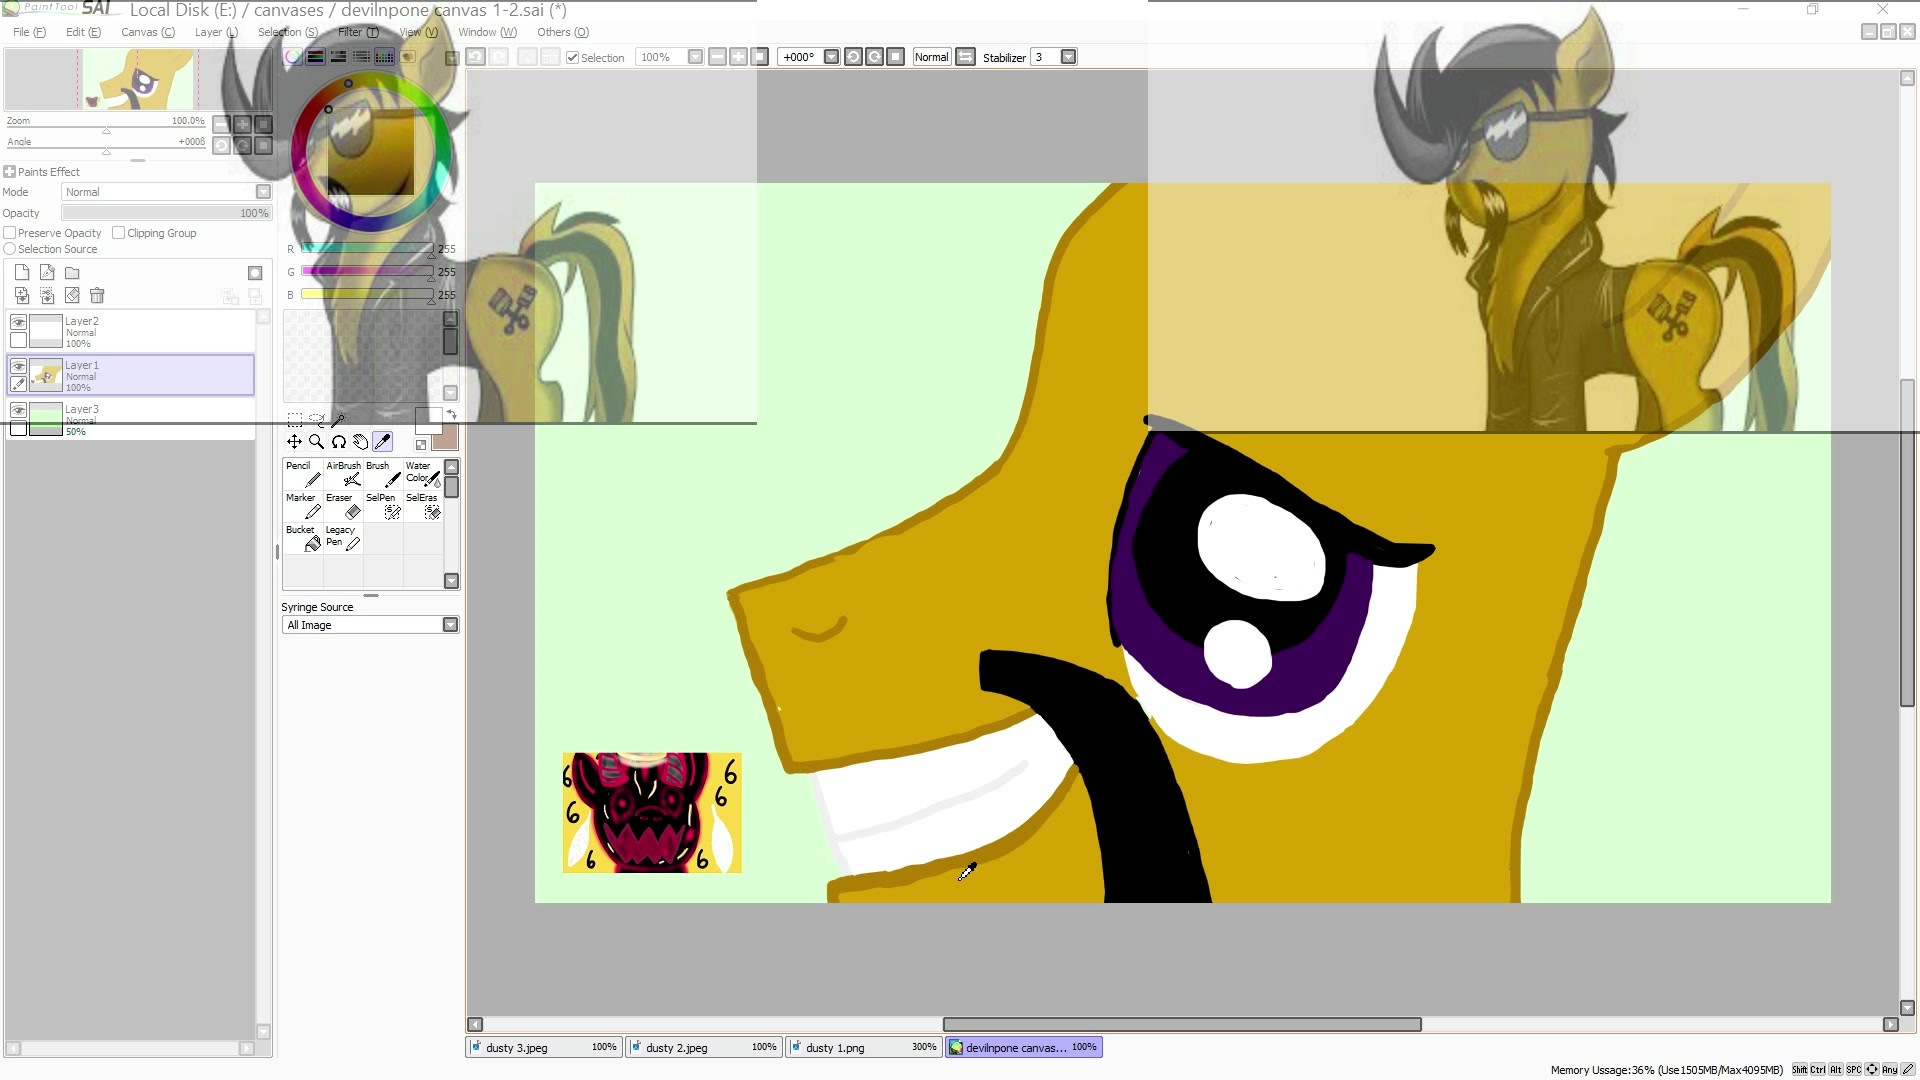
Task: Select the SelPen tool
Action: pyautogui.click(x=383, y=506)
